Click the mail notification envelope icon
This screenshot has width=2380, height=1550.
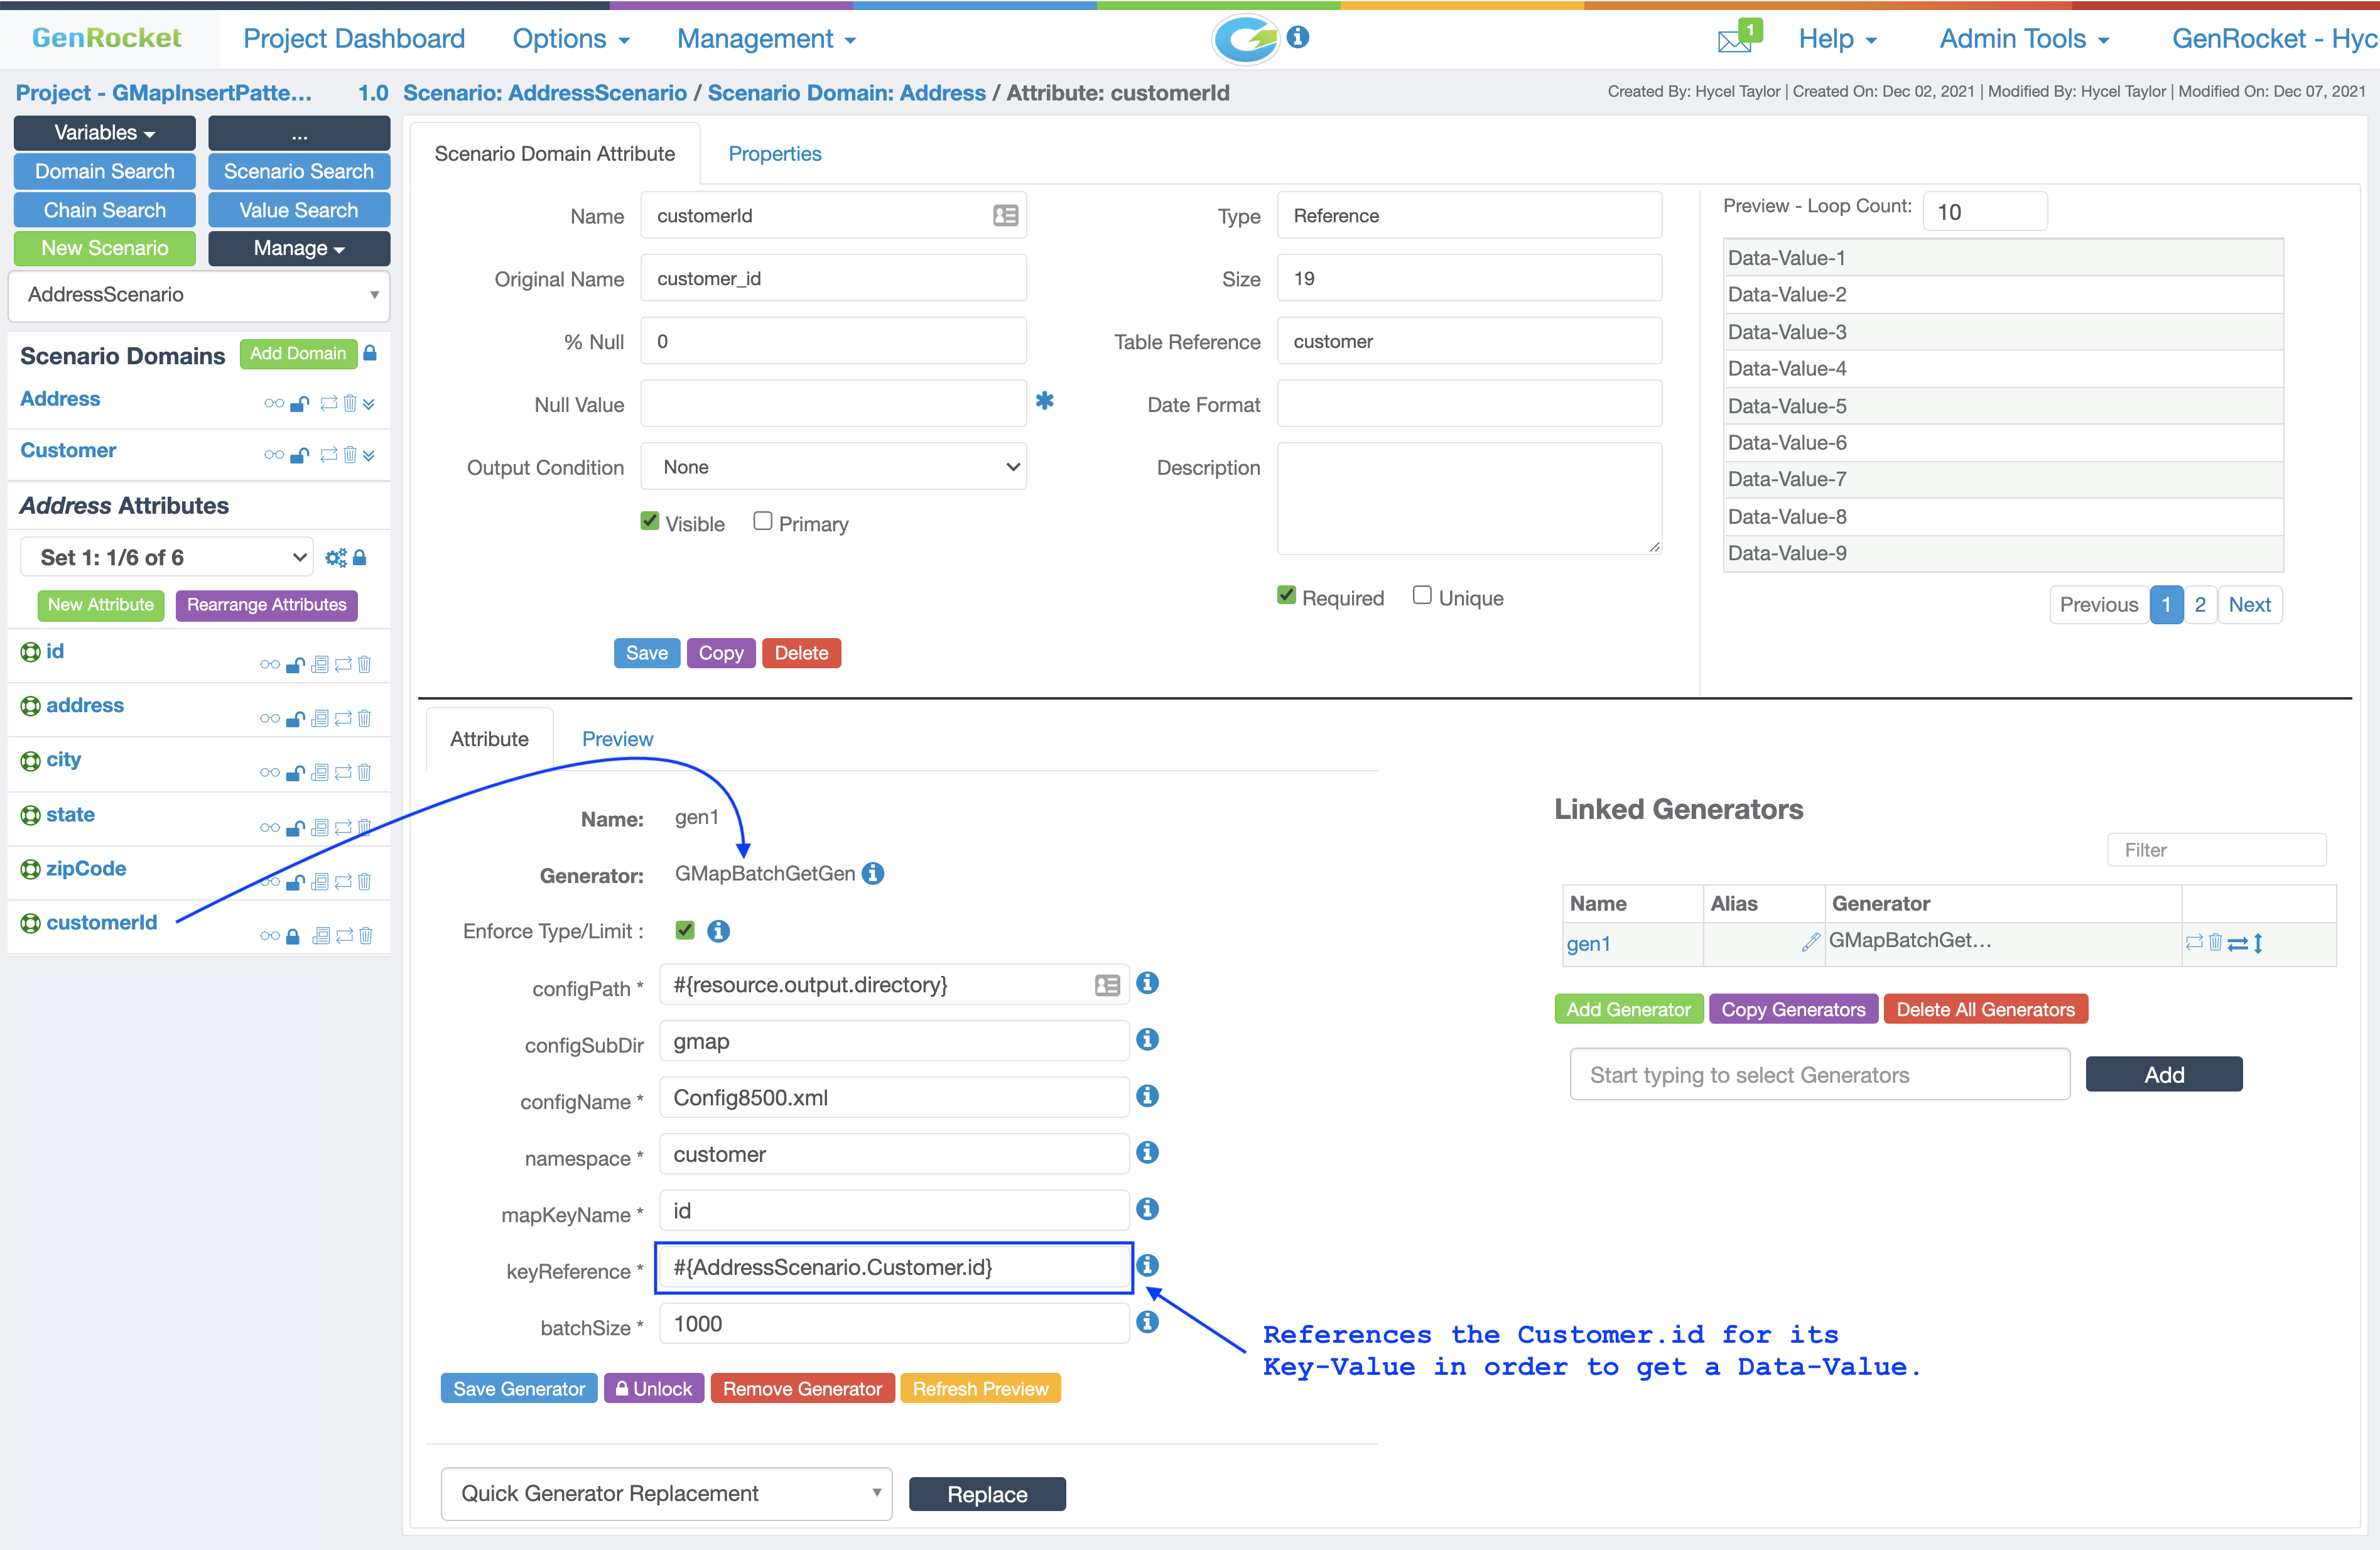pyautogui.click(x=1735, y=40)
